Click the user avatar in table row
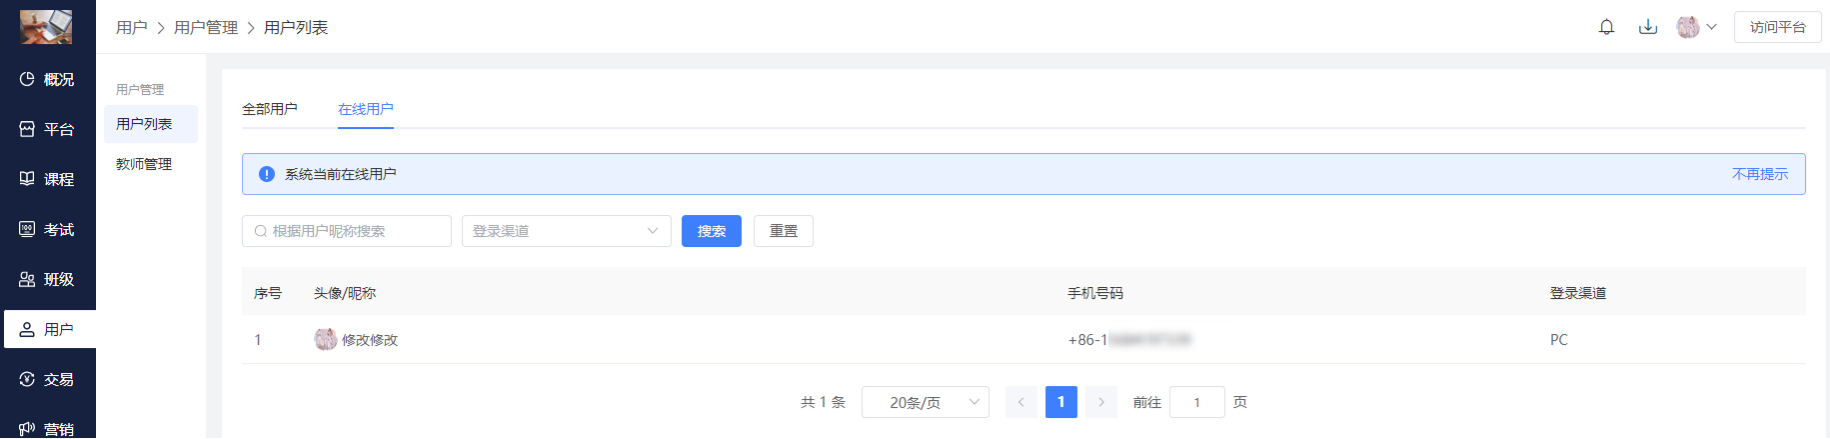 [x=325, y=339]
